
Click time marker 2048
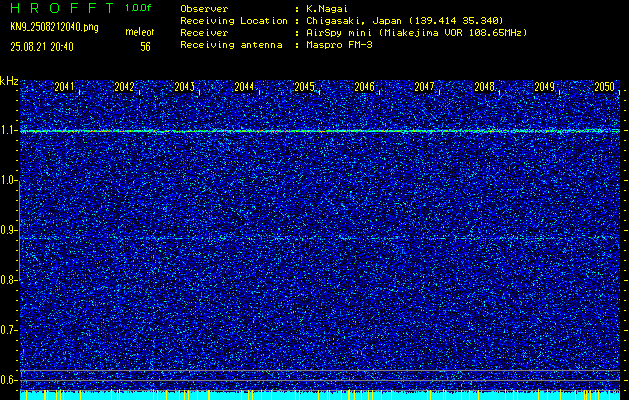[x=485, y=87]
